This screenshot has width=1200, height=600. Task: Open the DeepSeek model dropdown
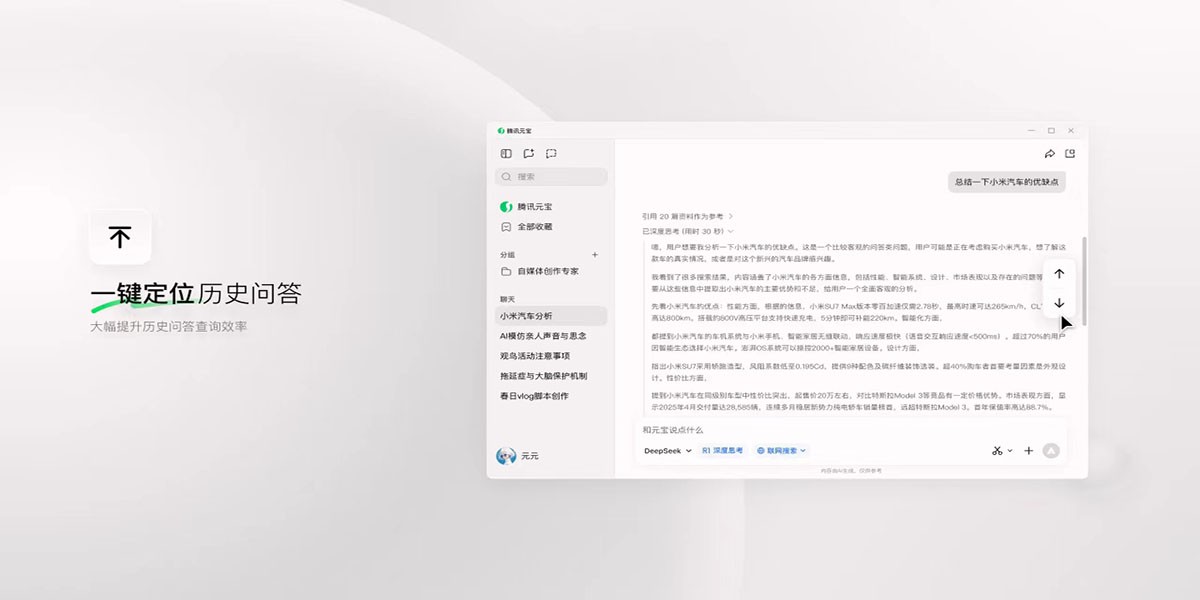668,451
